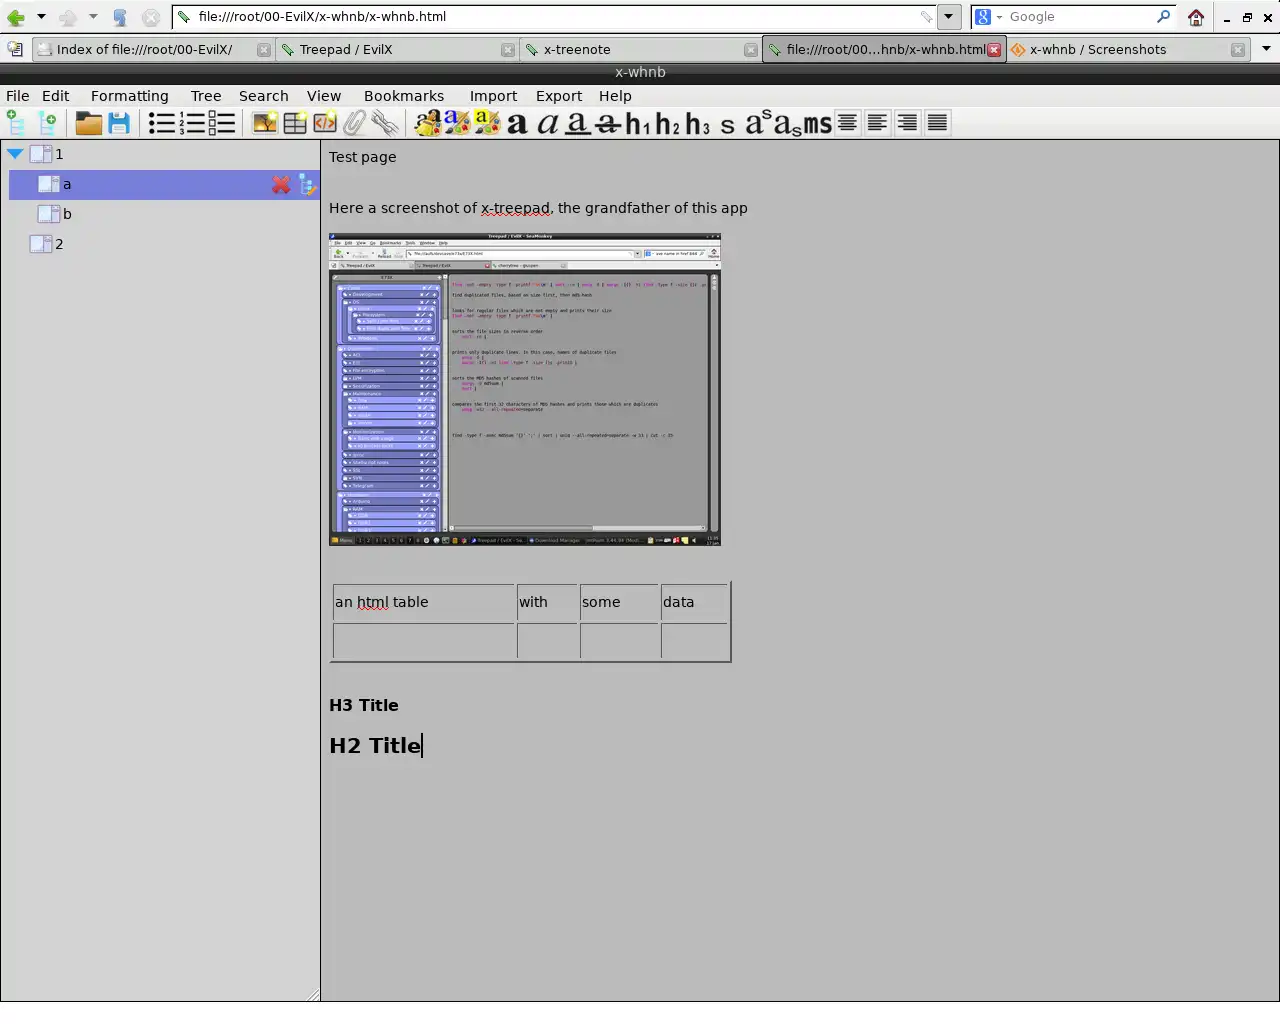The image size is (1280, 1024).
Task: Save the notebook with floppy icon
Action: (x=119, y=123)
